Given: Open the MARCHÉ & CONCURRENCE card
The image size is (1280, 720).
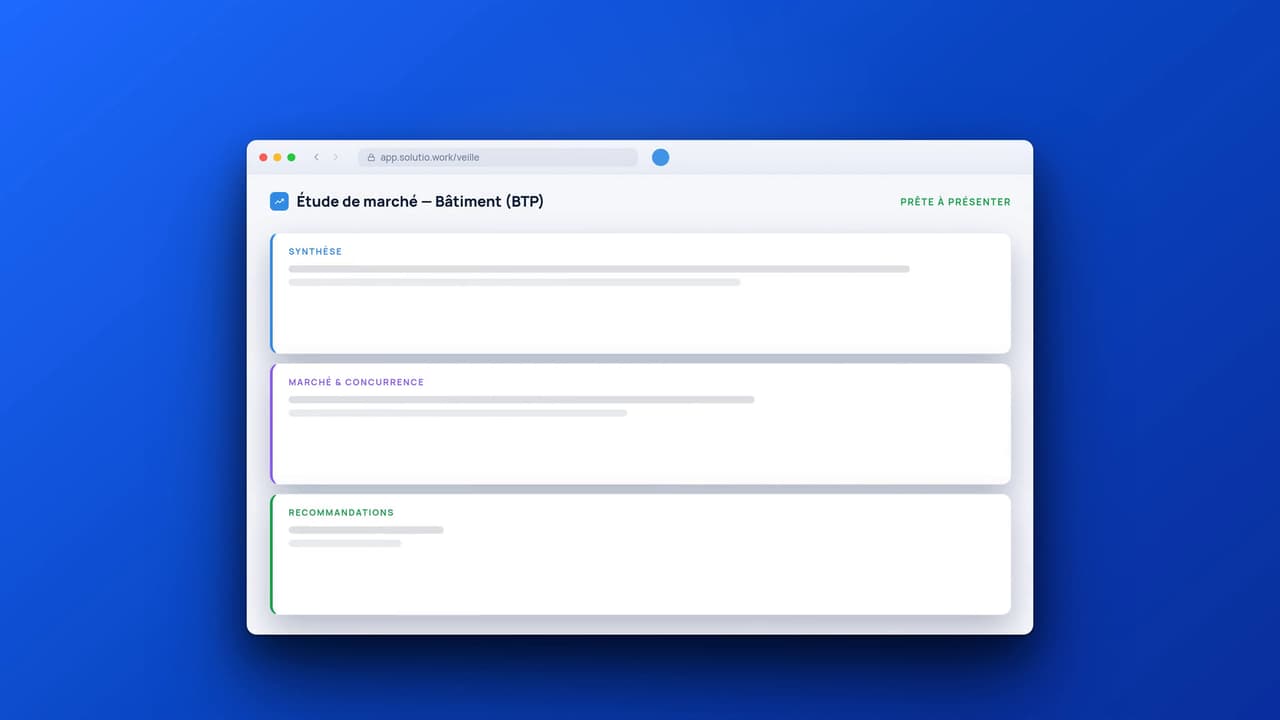Looking at the screenshot, I should click(640, 424).
